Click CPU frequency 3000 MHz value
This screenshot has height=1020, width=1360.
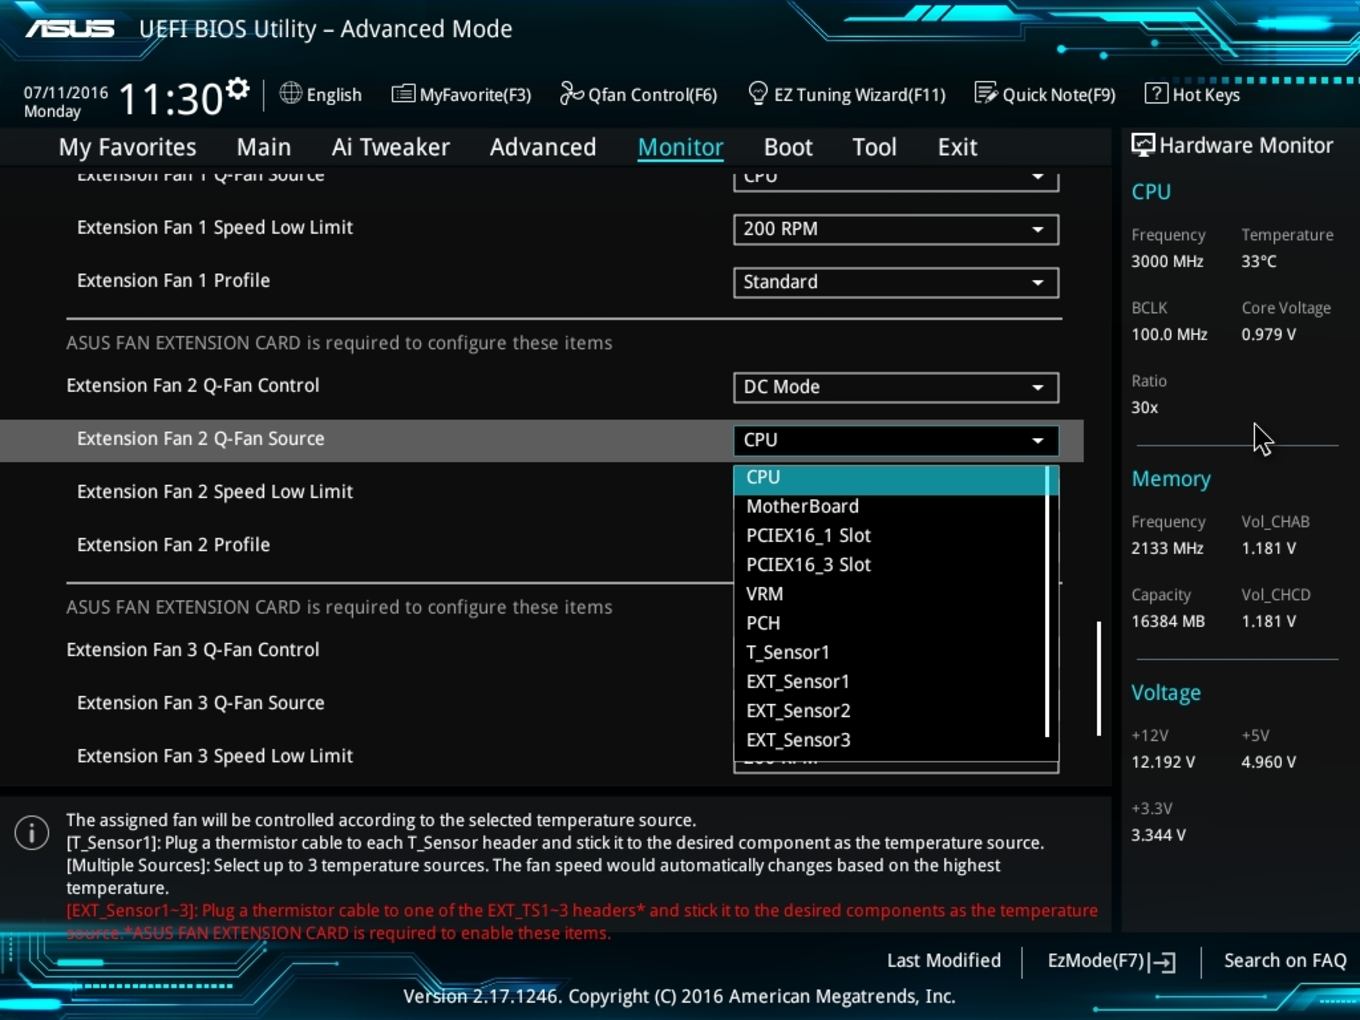(x=1167, y=261)
